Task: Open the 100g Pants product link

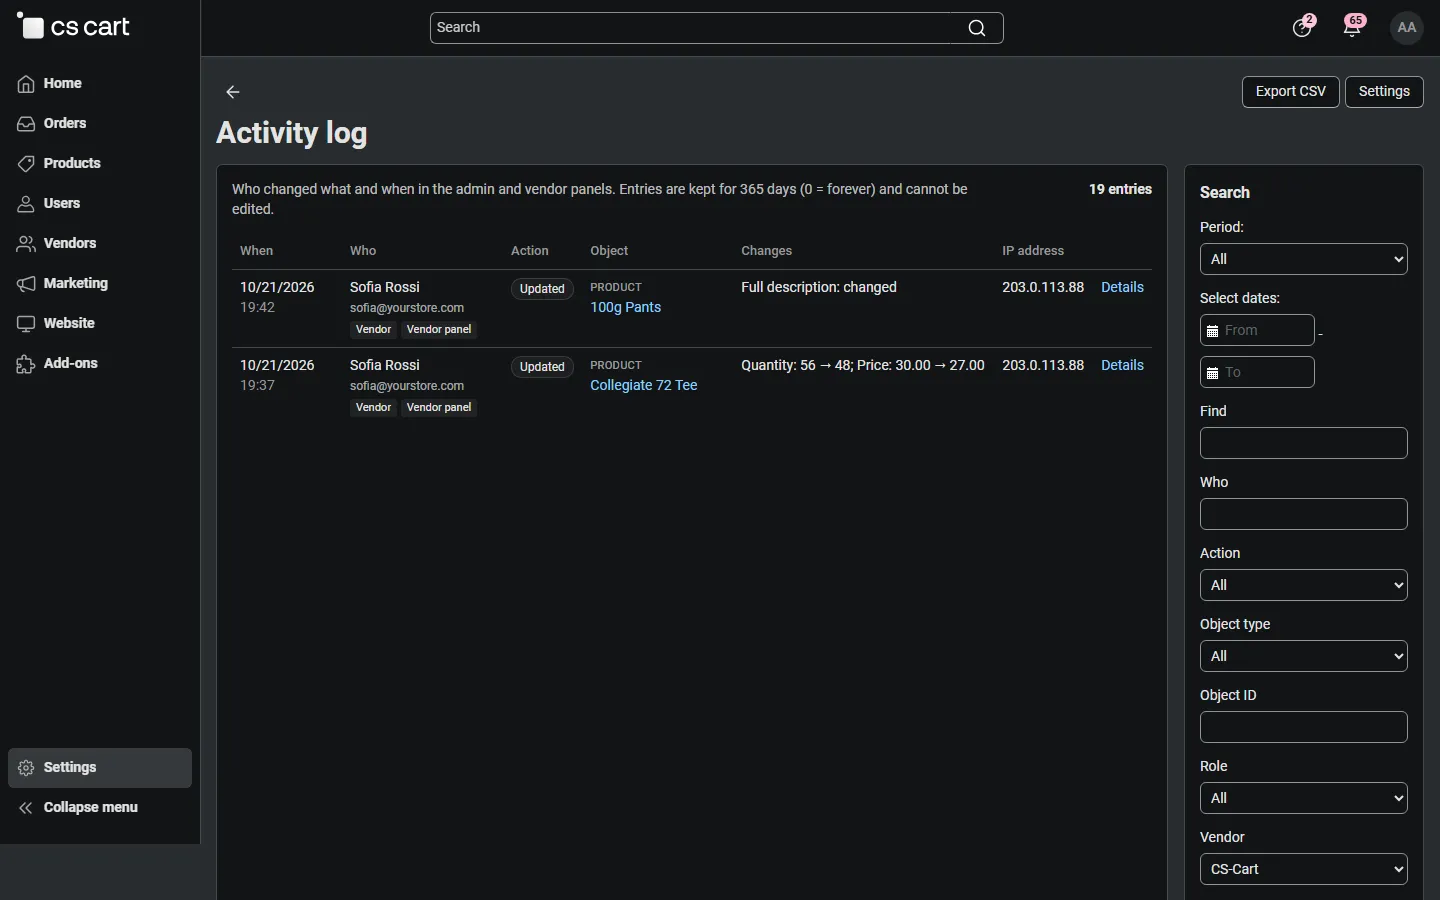Action: [x=626, y=307]
